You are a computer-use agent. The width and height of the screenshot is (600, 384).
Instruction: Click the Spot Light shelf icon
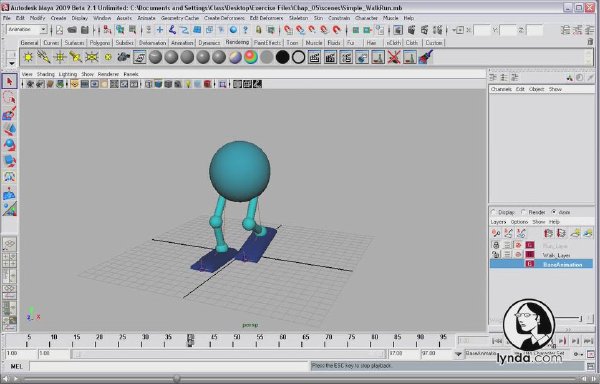(x=76, y=57)
